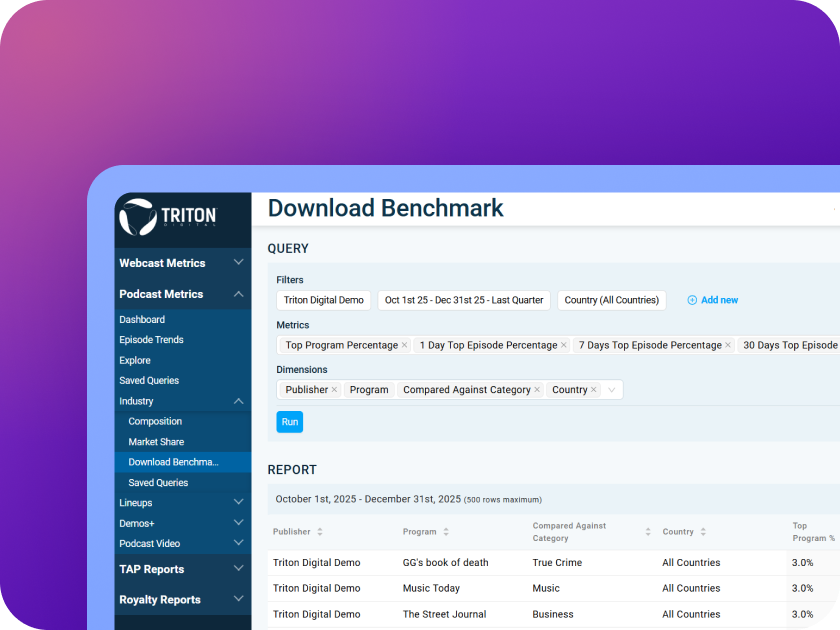
Task: Open Saved Queries under Podcast Metrics
Action: 149,380
